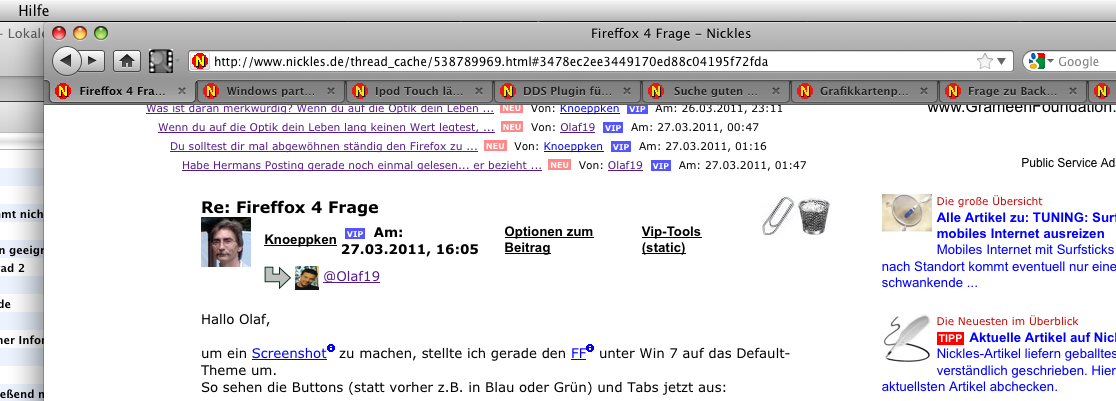Screen dimensions: 1116x401
Task: Open Olaf19 author link dated 27.03.2011, 01:47
Action: (625, 165)
